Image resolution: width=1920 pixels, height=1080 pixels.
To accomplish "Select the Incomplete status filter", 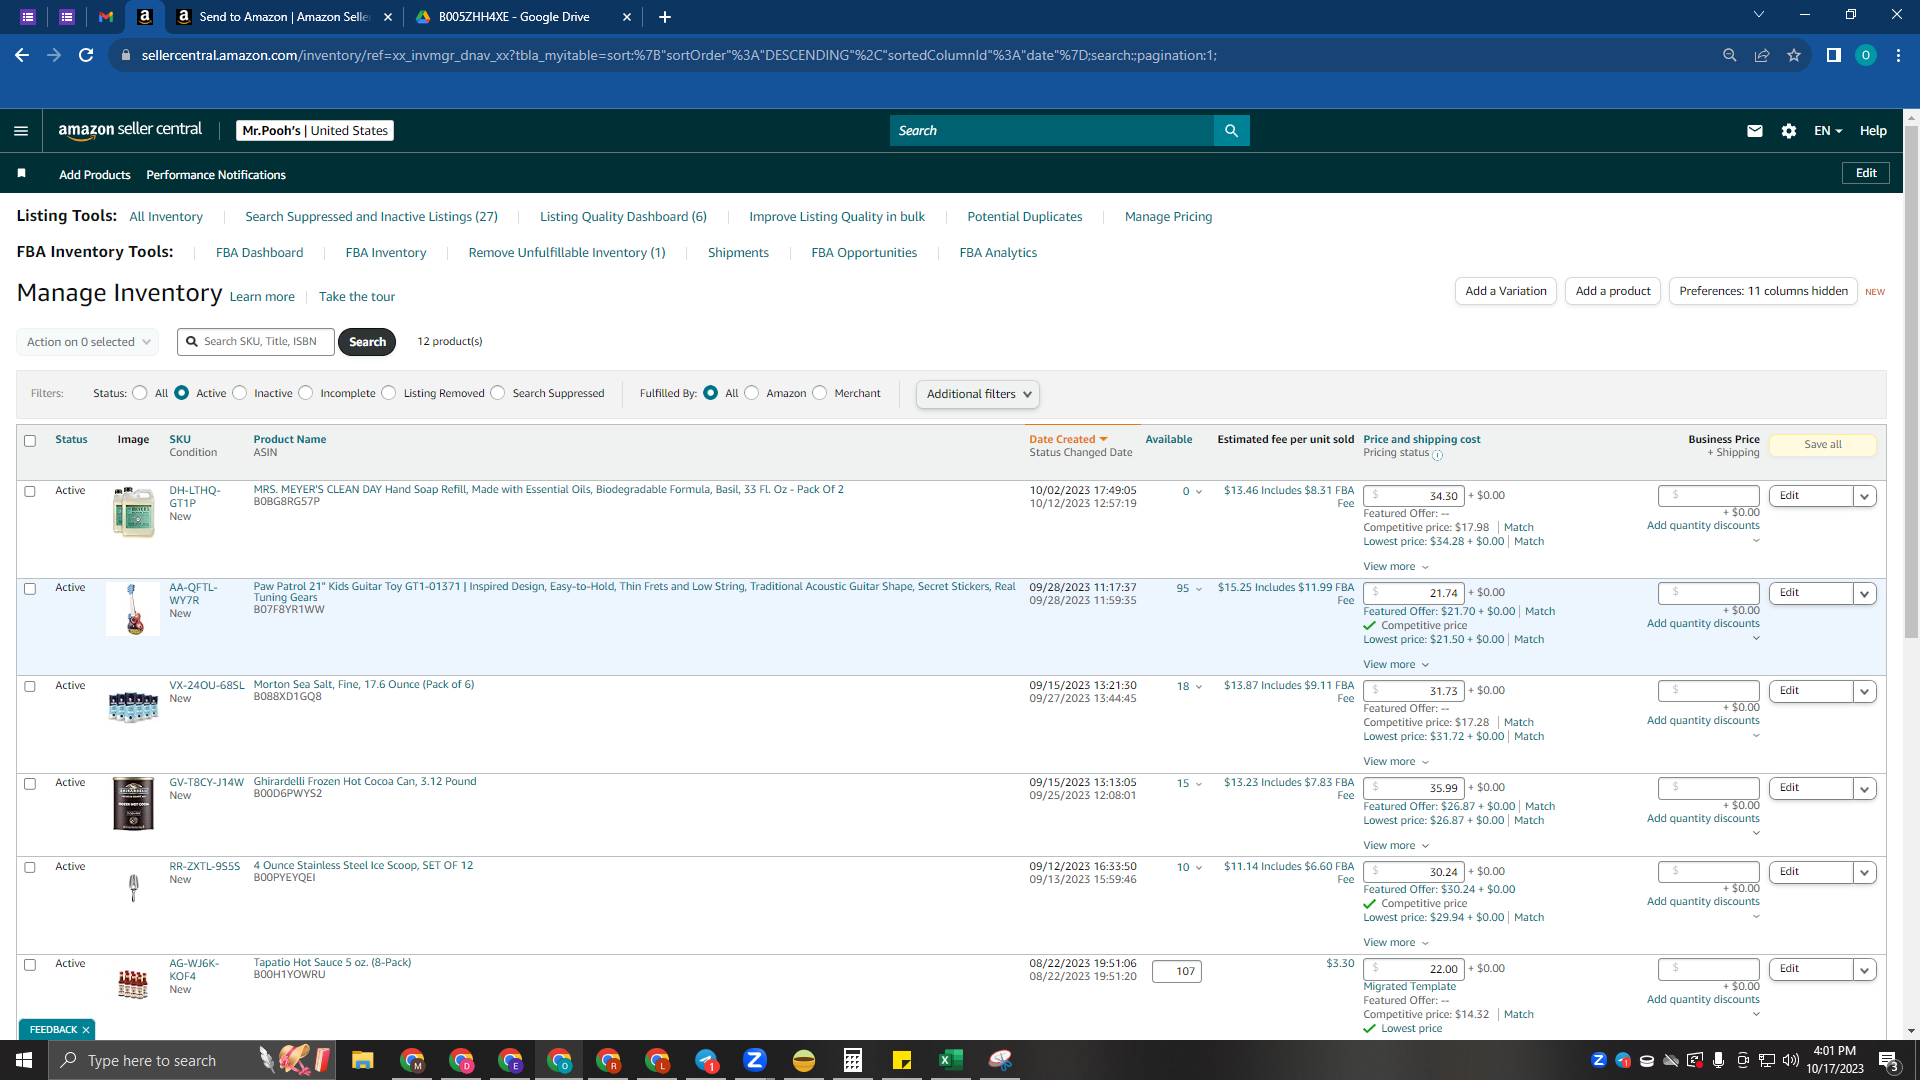I will pos(306,393).
